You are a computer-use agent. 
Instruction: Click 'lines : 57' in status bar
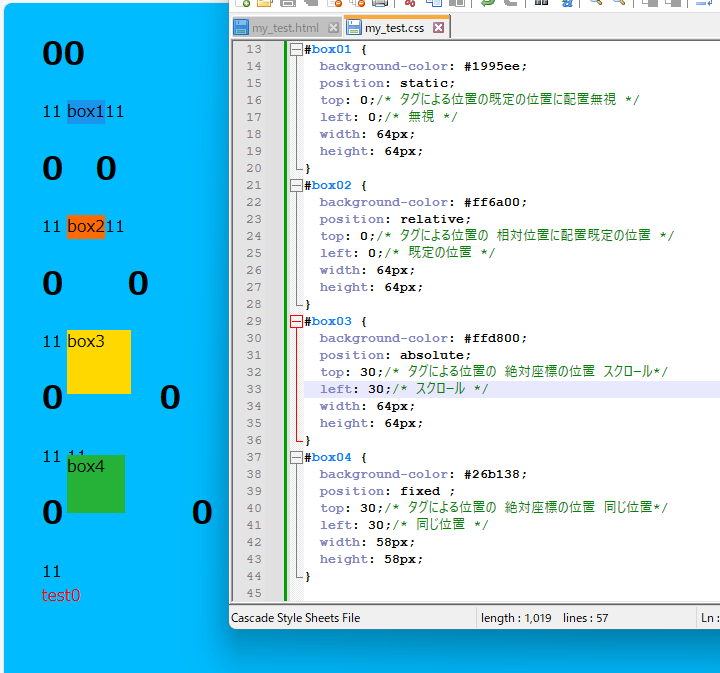585,618
